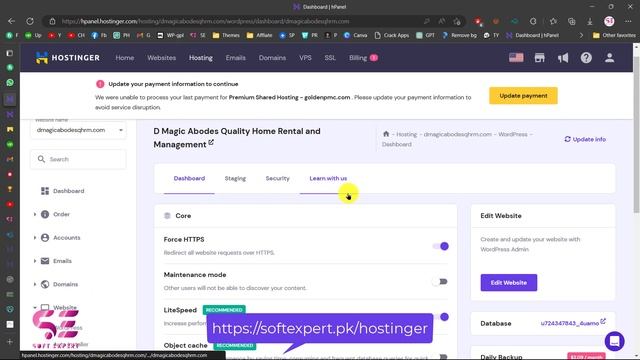
Task: Show more bookmarks chevron
Action: [x=581, y=36]
